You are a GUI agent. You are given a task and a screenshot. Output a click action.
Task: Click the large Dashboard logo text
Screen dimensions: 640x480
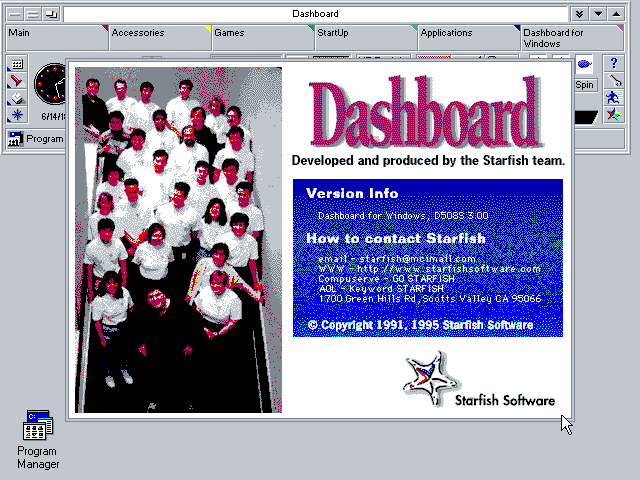pos(426,111)
